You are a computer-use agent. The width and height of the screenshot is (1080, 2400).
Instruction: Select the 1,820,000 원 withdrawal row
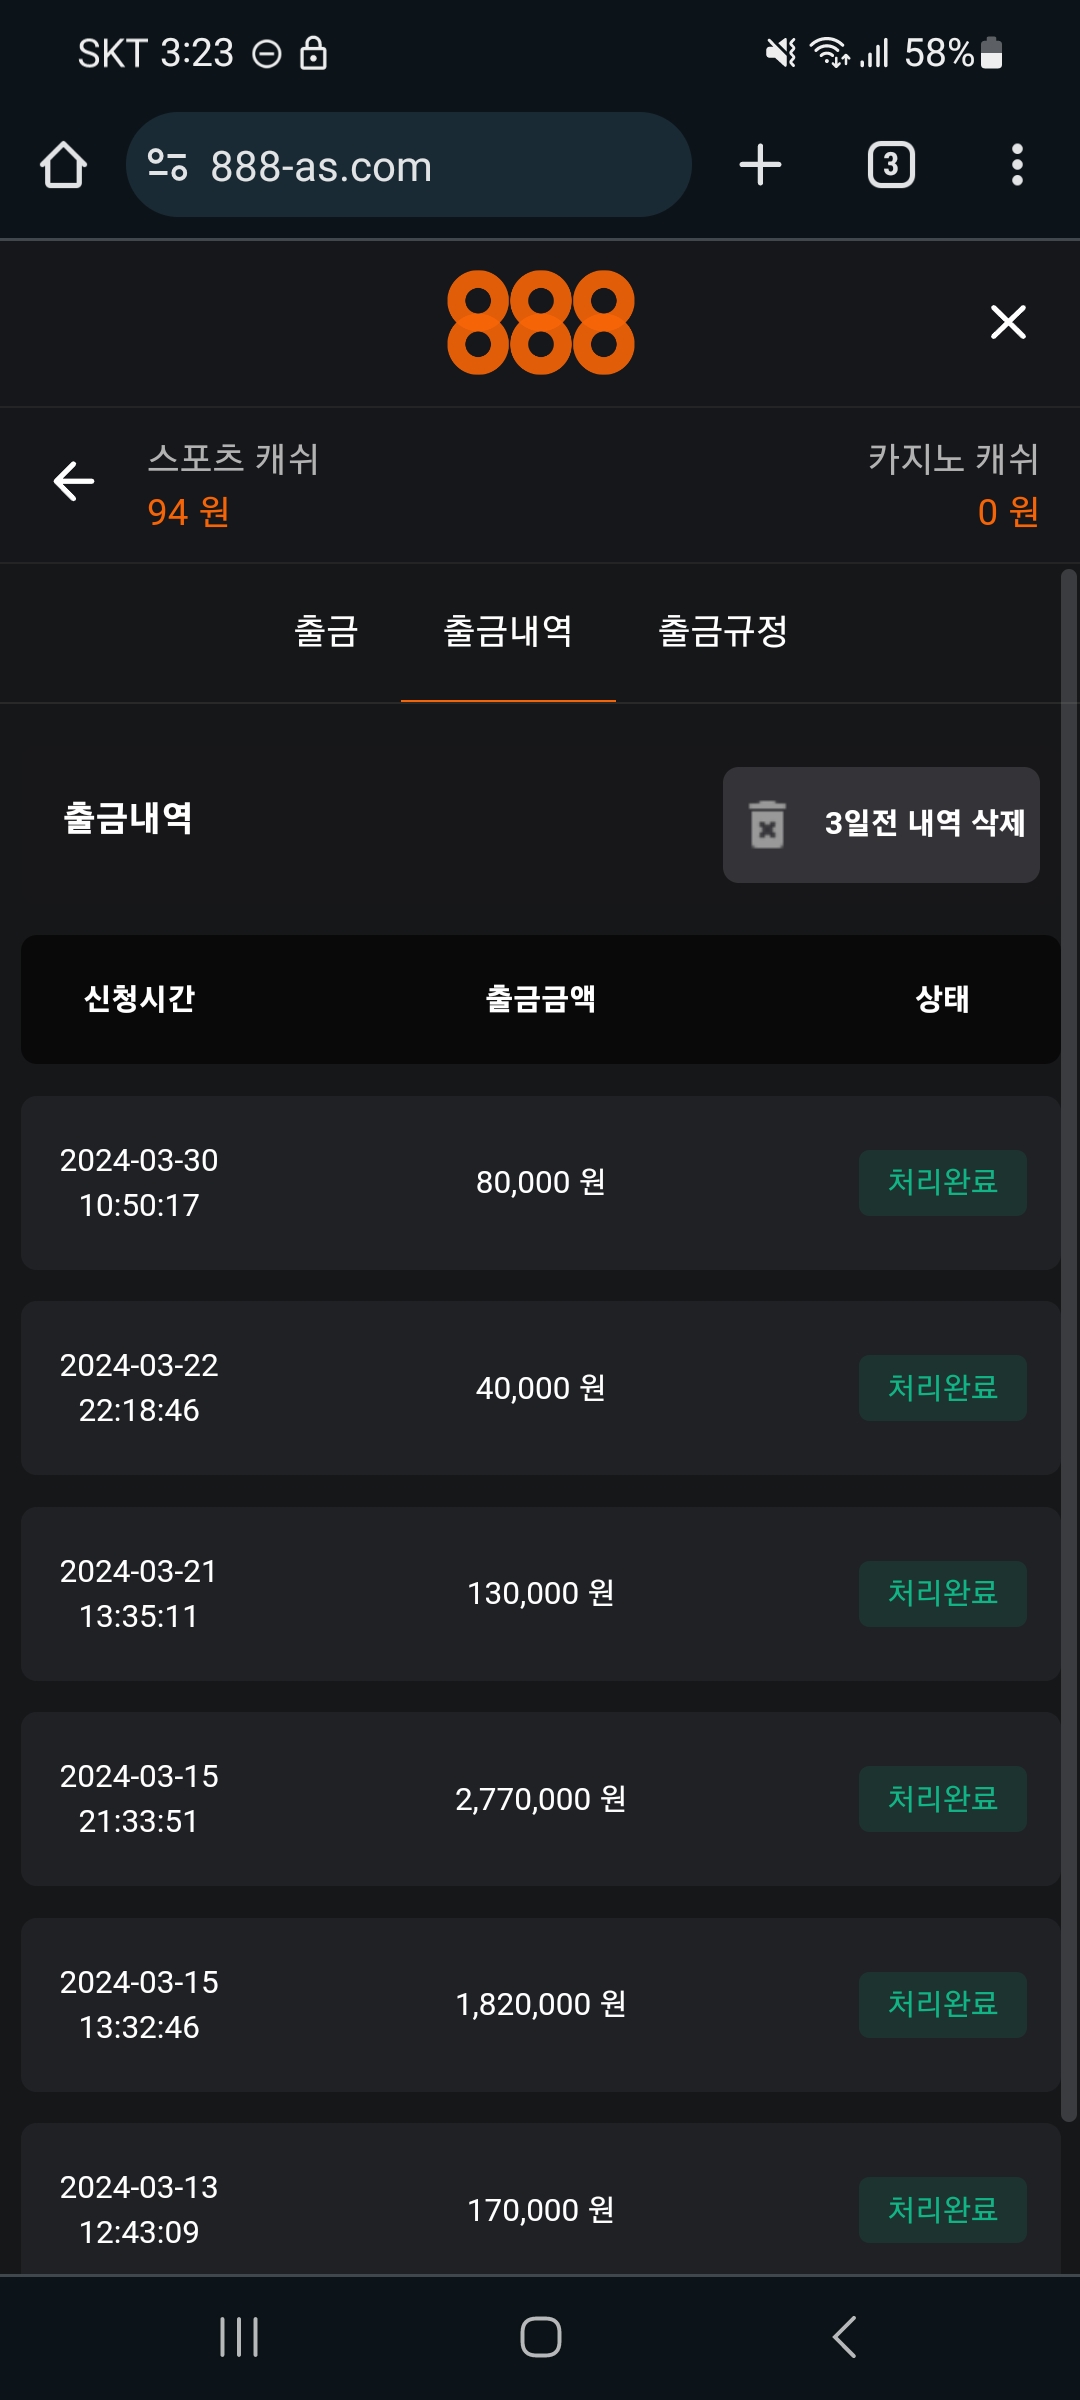click(540, 2004)
